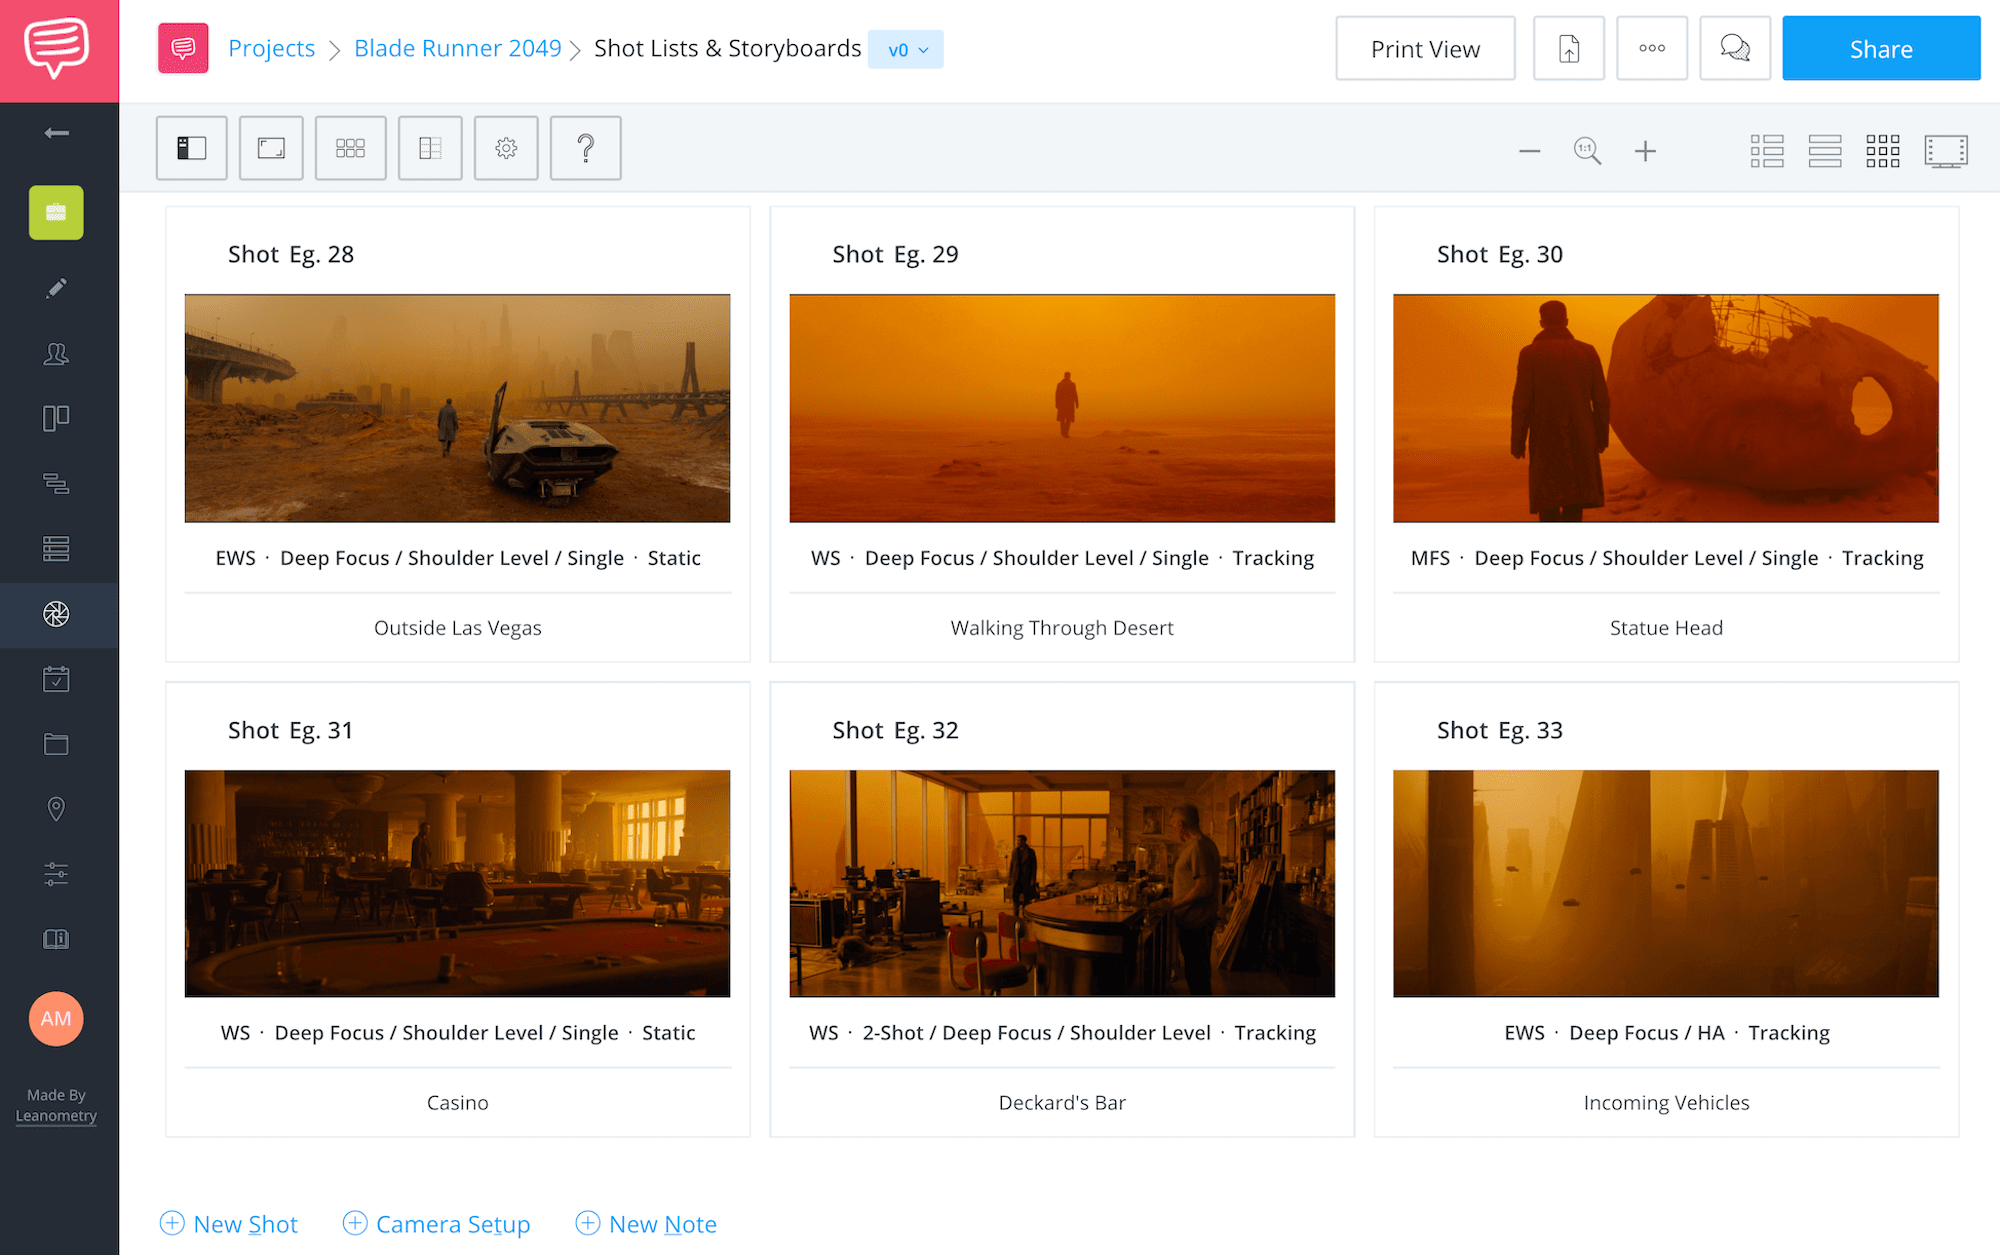This screenshot has width=2000, height=1255.
Task: Click the 'Incoming Vehicles' description
Action: (1666, 1103)
